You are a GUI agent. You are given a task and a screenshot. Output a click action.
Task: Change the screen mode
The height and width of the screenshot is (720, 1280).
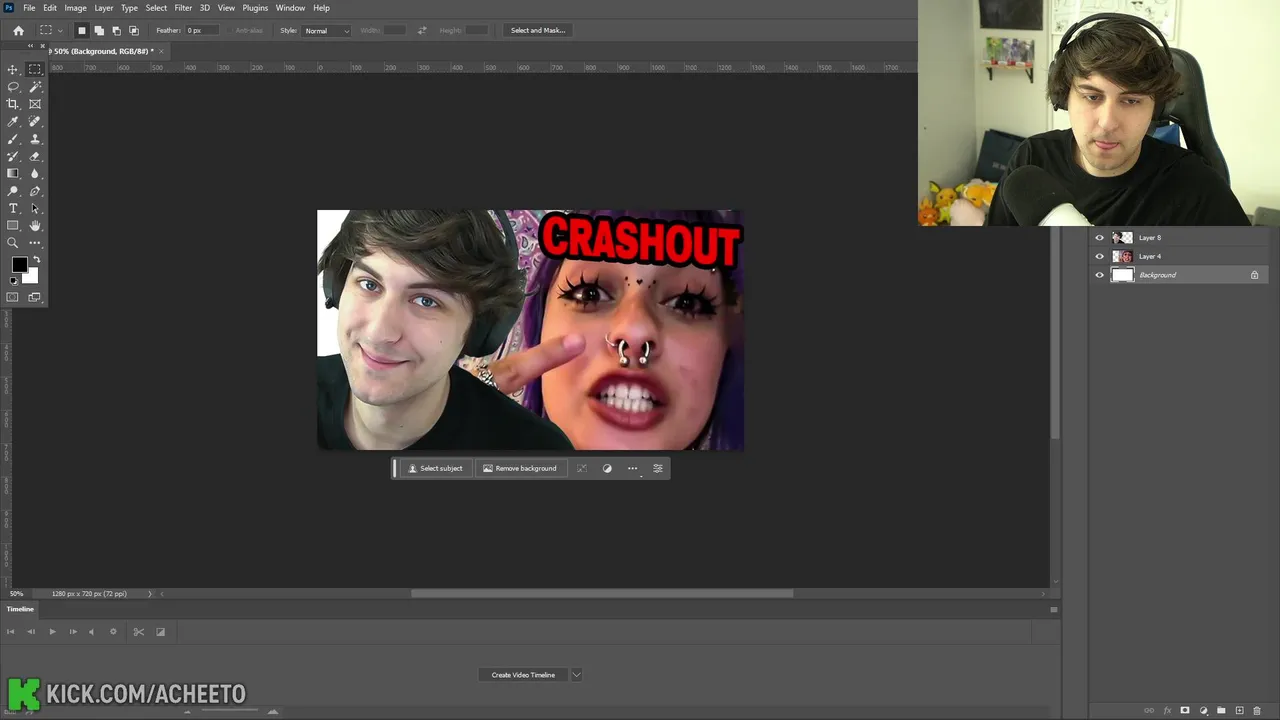35,297
